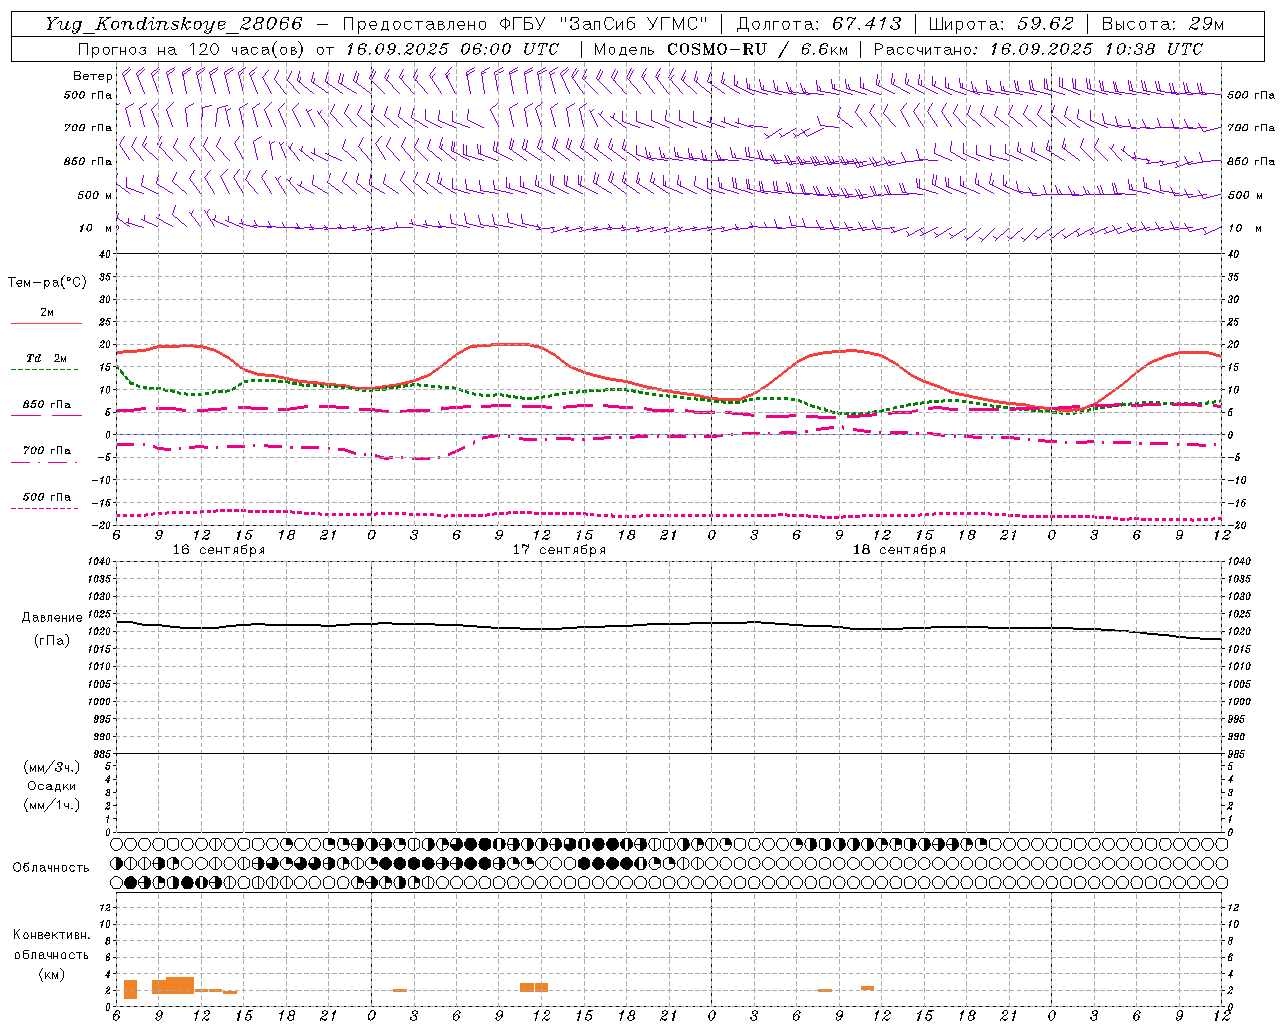
Task: Click the Конвективн. label of convective panel
Action: click(51, 935)
